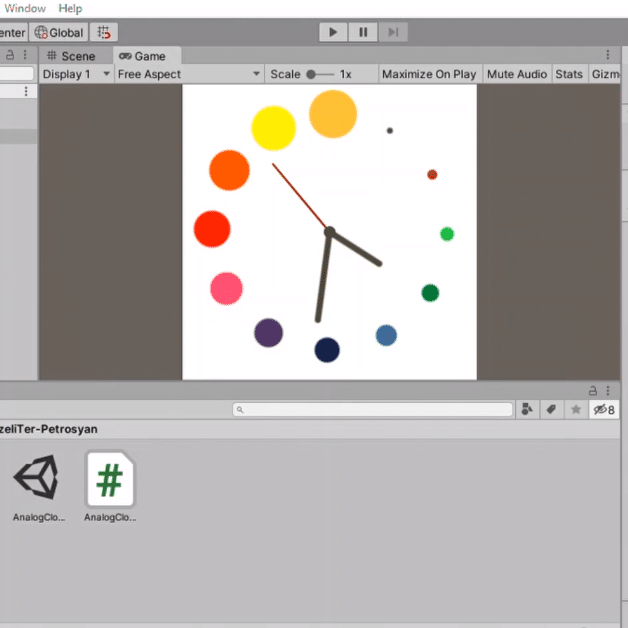
Task: Toggle Global handle rotation mode
Action: coord(59,33)
